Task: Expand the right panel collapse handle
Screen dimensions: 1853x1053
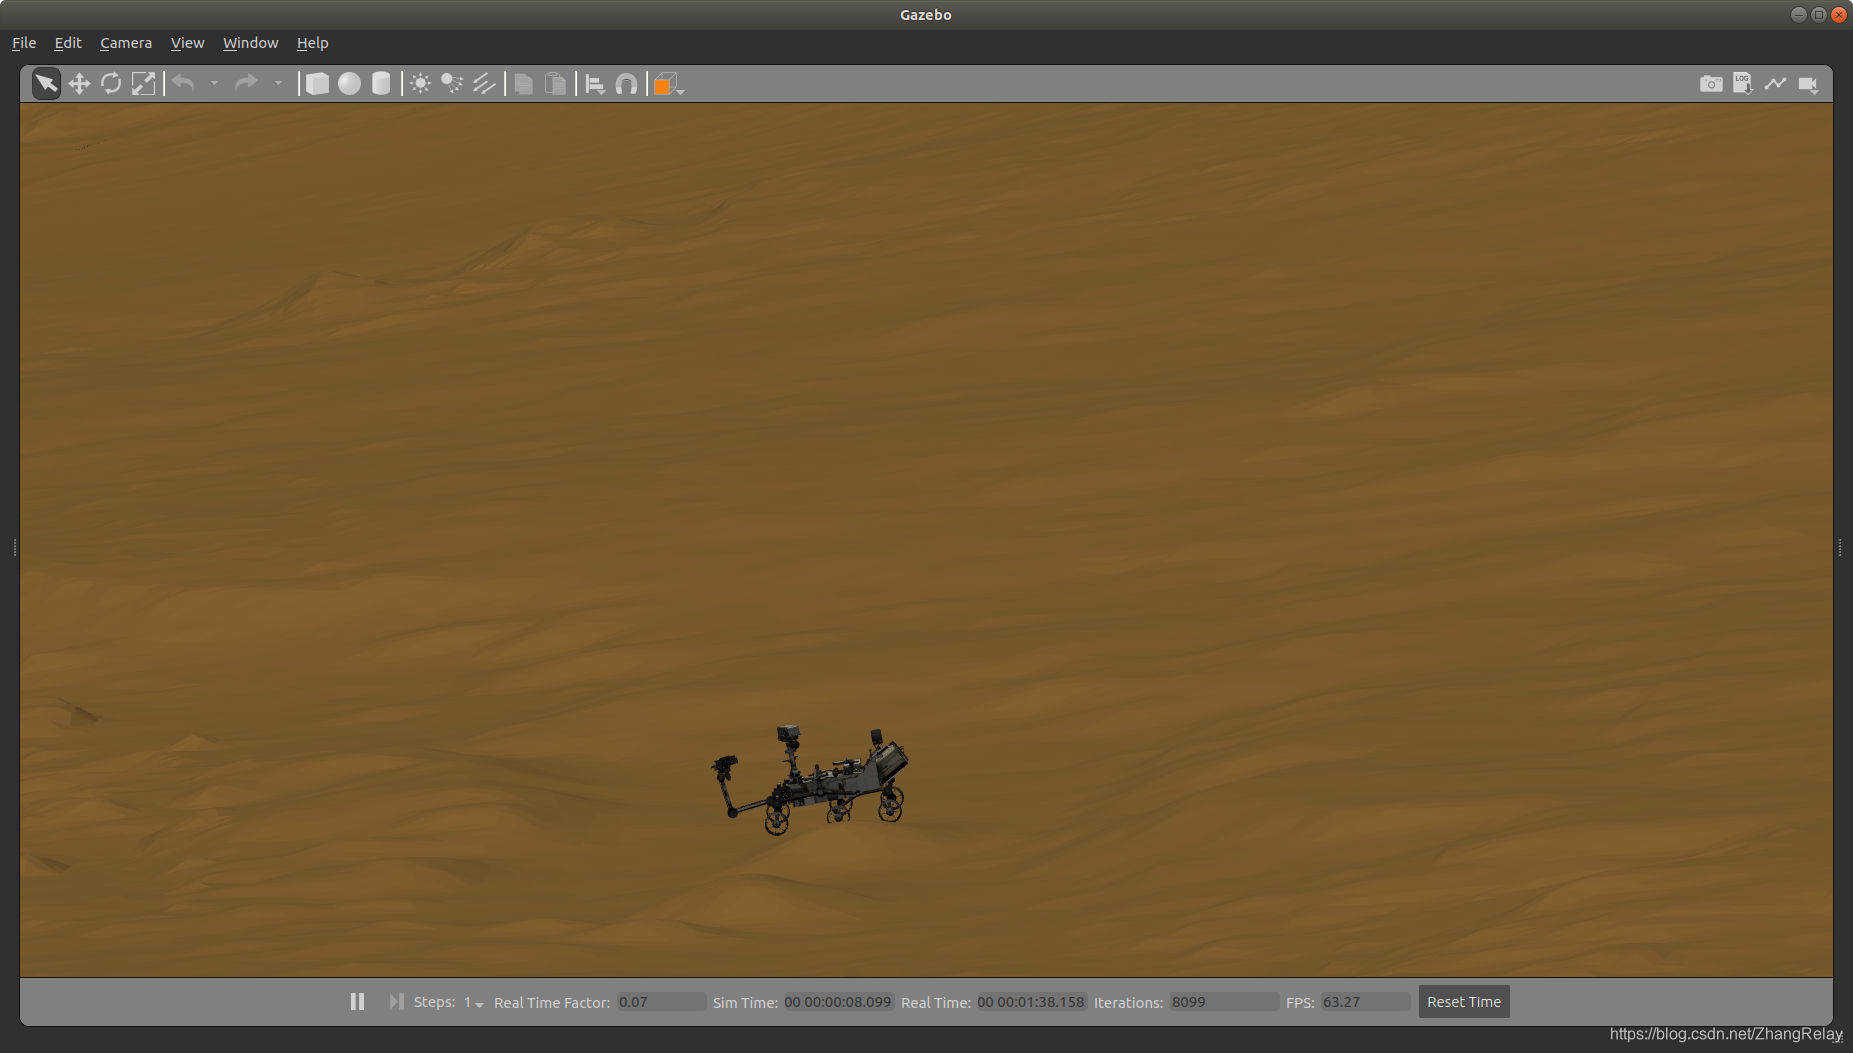Action: (1840, 547)
